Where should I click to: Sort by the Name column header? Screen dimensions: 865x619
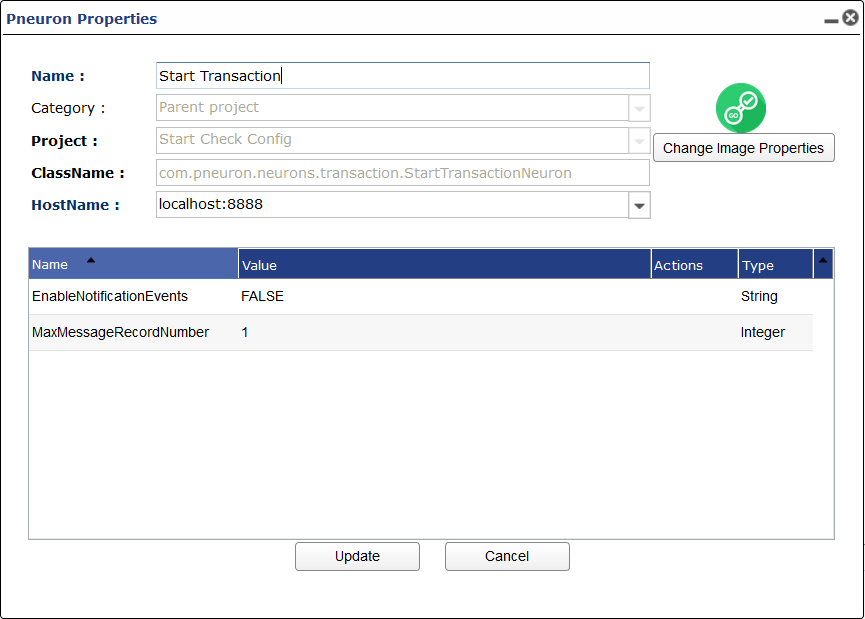134,264
